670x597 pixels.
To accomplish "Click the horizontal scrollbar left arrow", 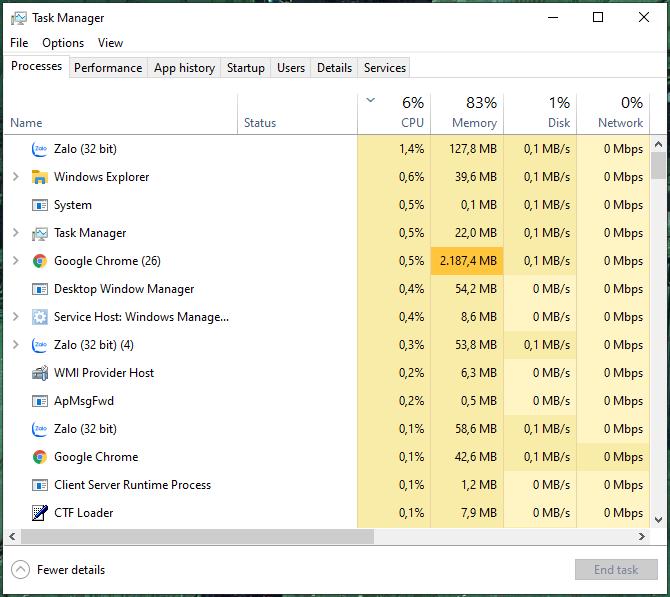I will [12, 536].
